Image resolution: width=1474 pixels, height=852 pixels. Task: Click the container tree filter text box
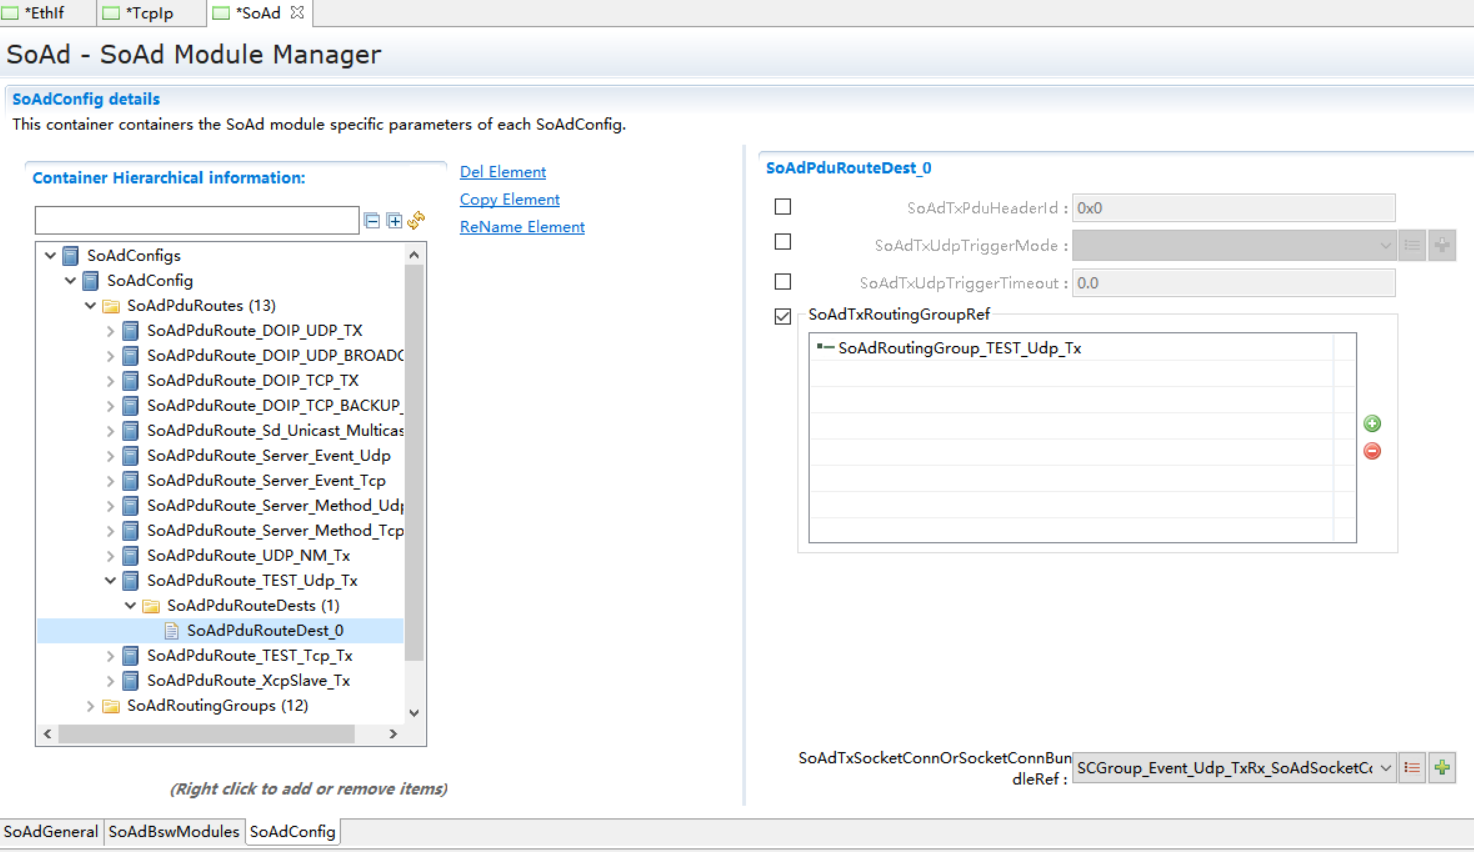[197, 220]
